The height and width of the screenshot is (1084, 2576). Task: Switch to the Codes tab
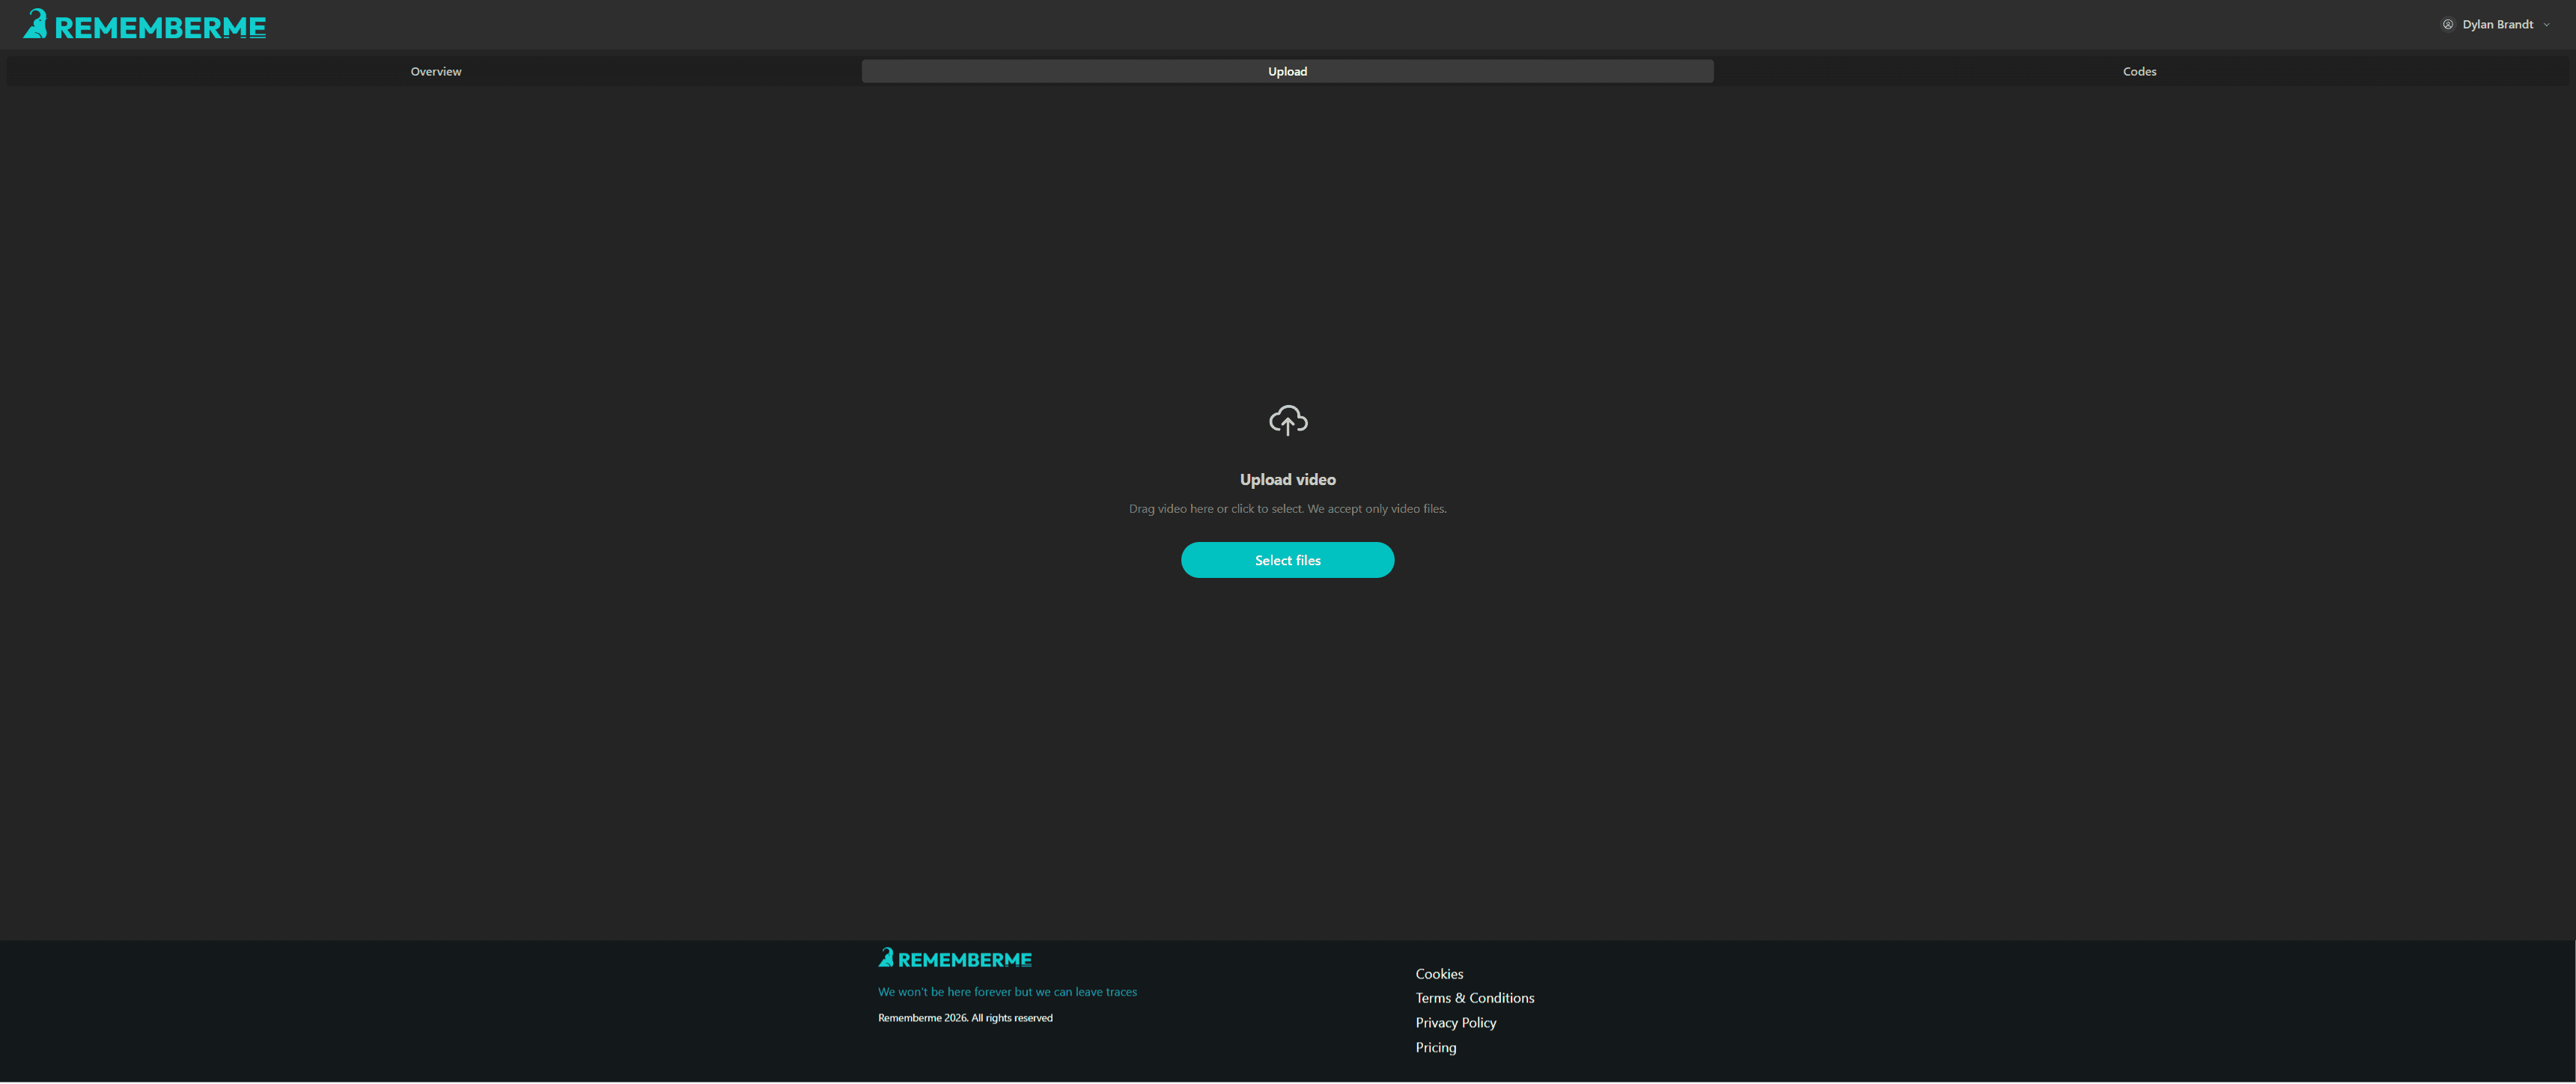[x=2139, y=71]
